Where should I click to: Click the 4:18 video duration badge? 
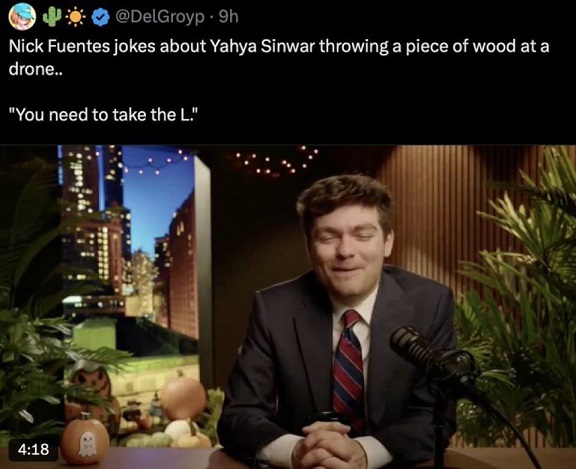[33, 449]
